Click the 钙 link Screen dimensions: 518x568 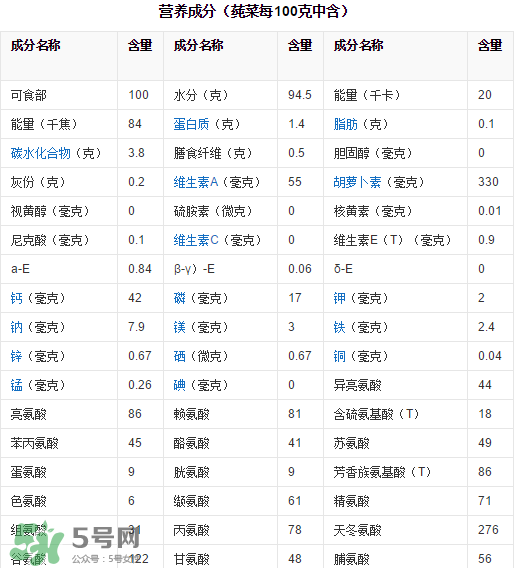coord(16,298)
